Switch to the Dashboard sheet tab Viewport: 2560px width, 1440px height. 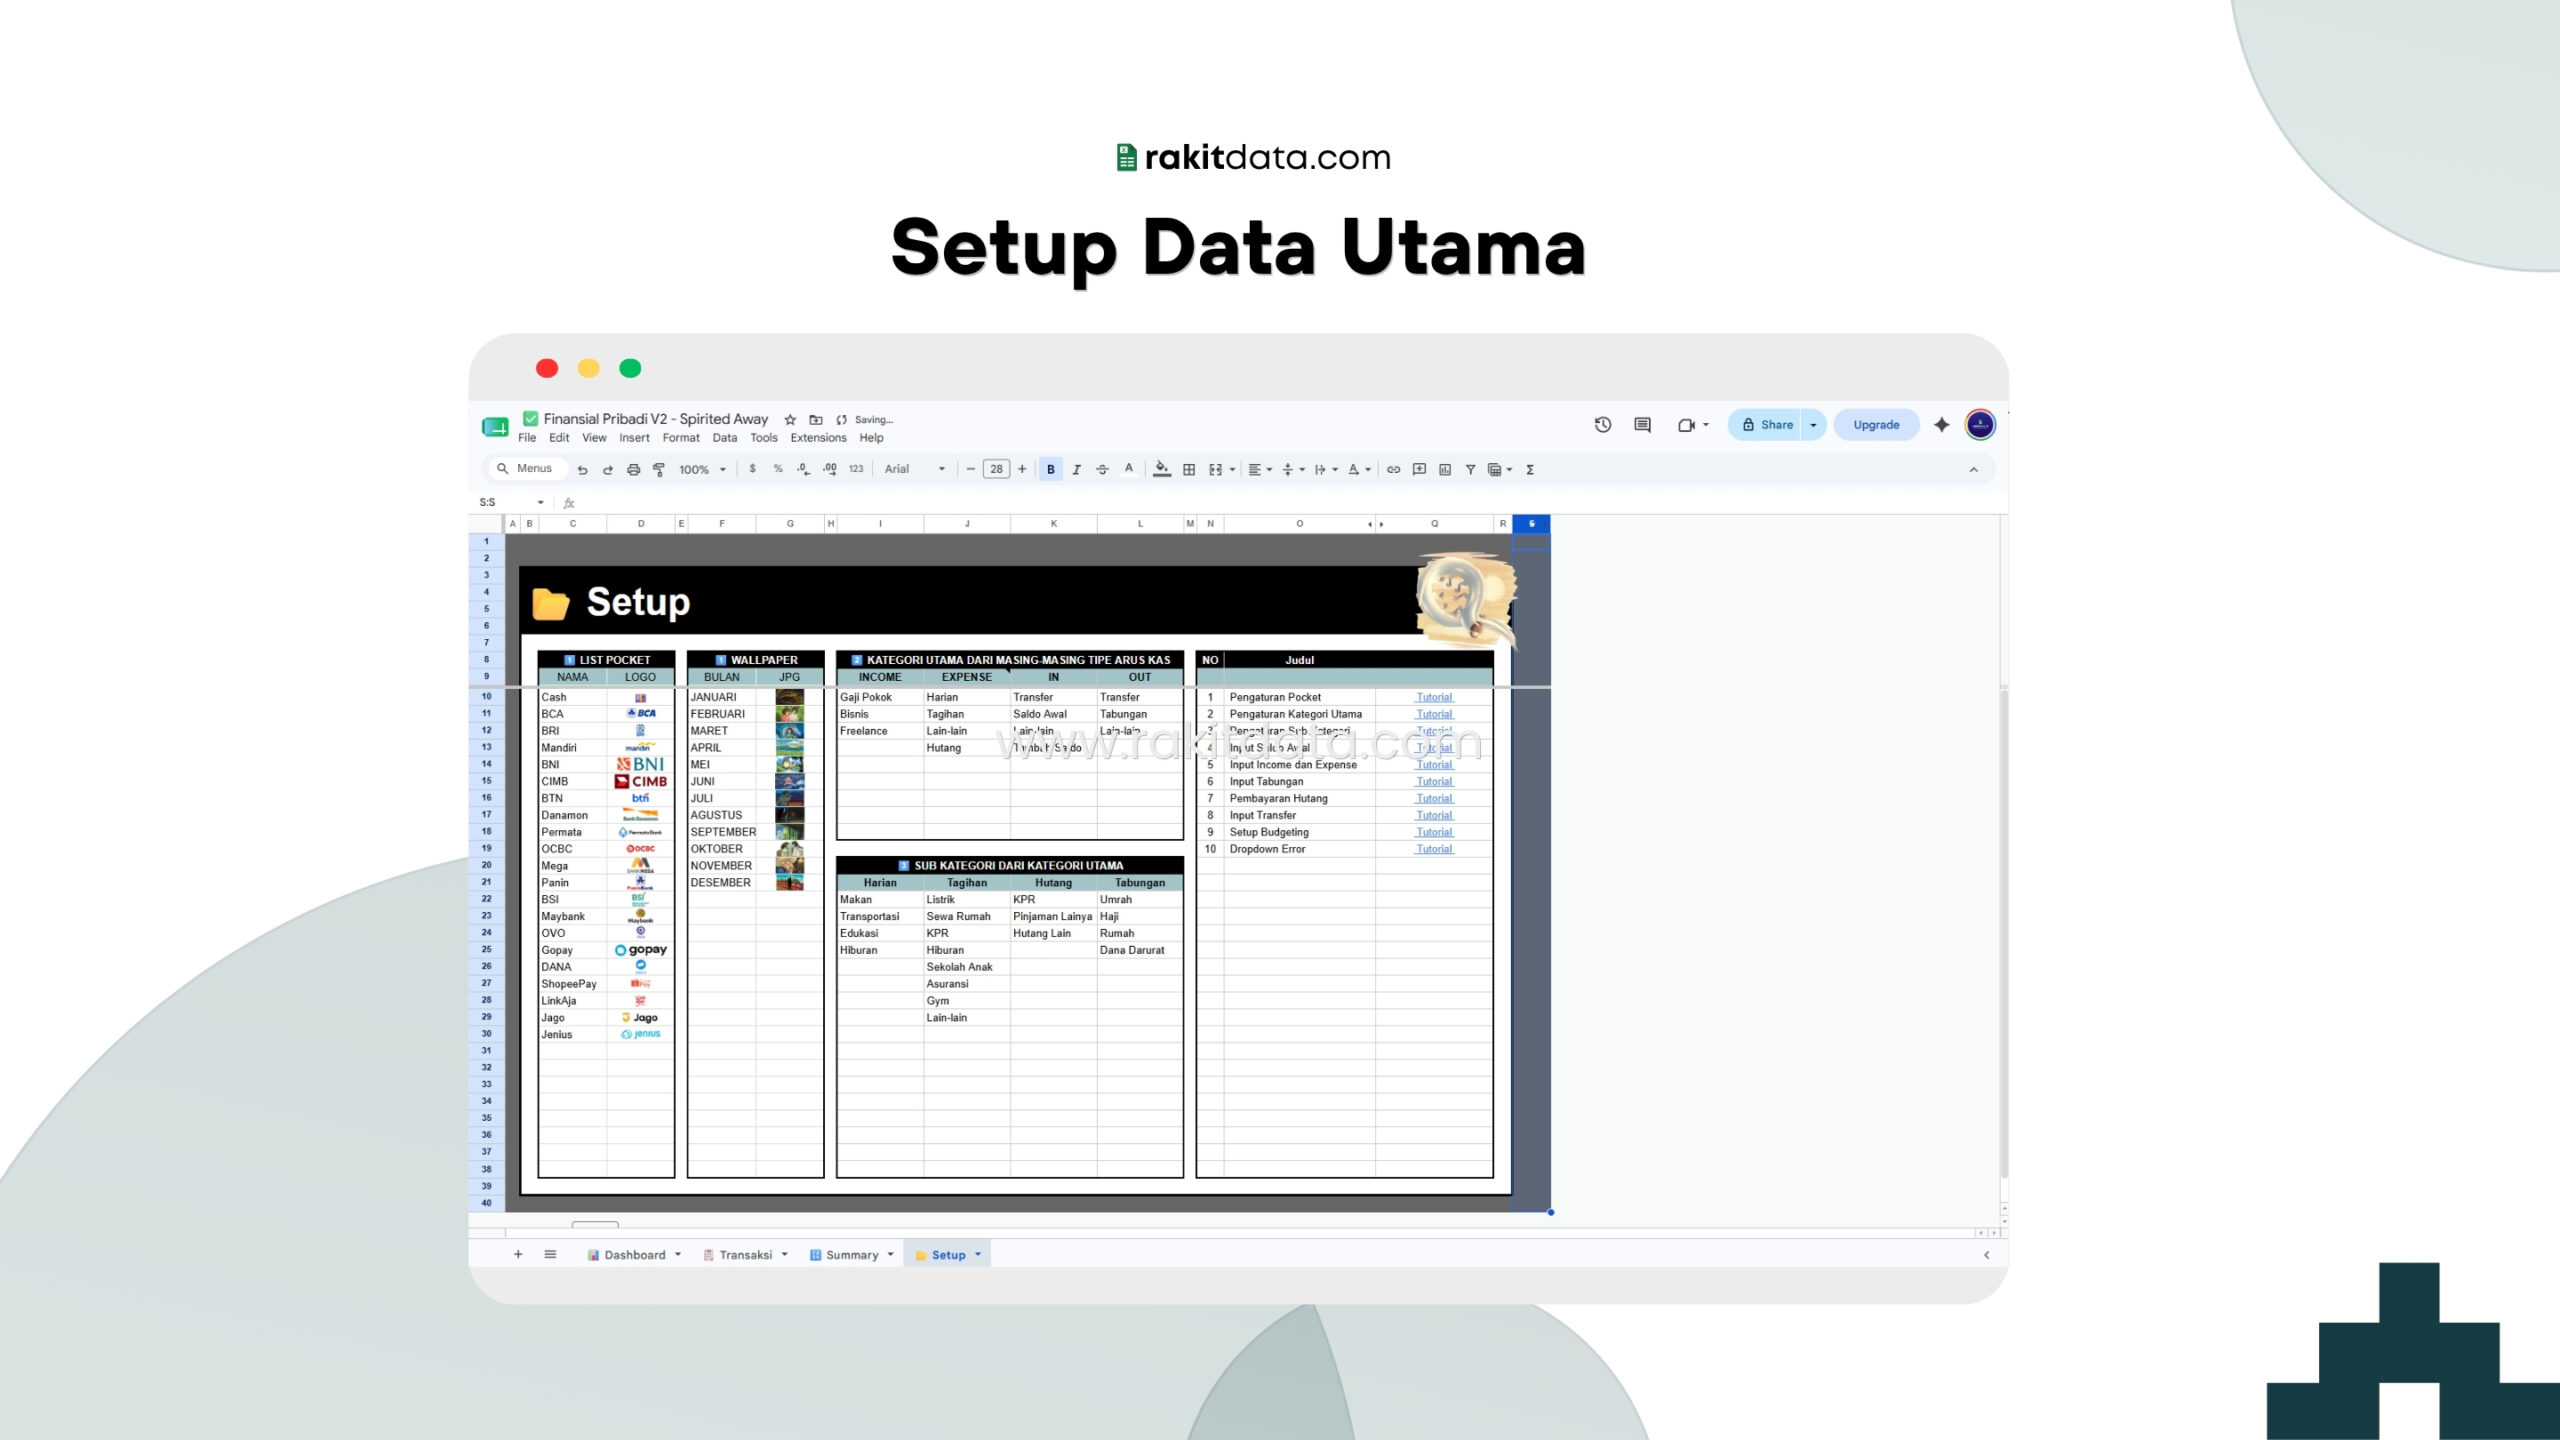[634, 1255]
